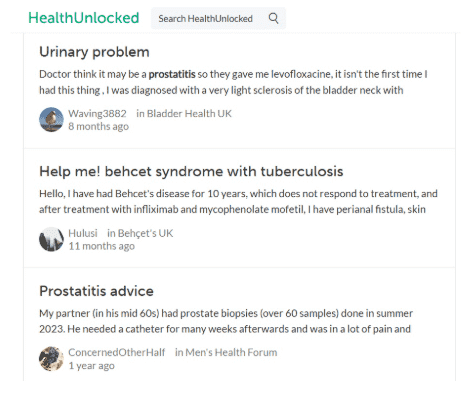Click the excerpt mentioning infliximab treatment
Viewport: 461px width, 393px height.
point(238,201)
